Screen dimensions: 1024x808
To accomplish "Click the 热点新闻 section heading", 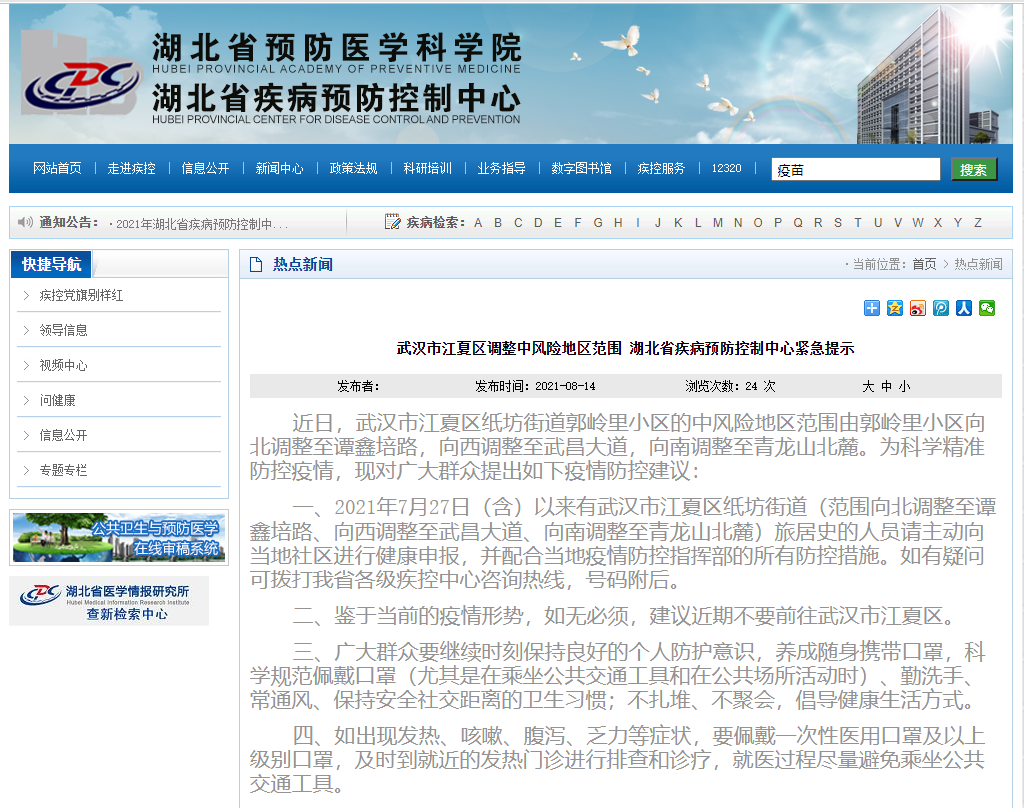I will [302, 264].
